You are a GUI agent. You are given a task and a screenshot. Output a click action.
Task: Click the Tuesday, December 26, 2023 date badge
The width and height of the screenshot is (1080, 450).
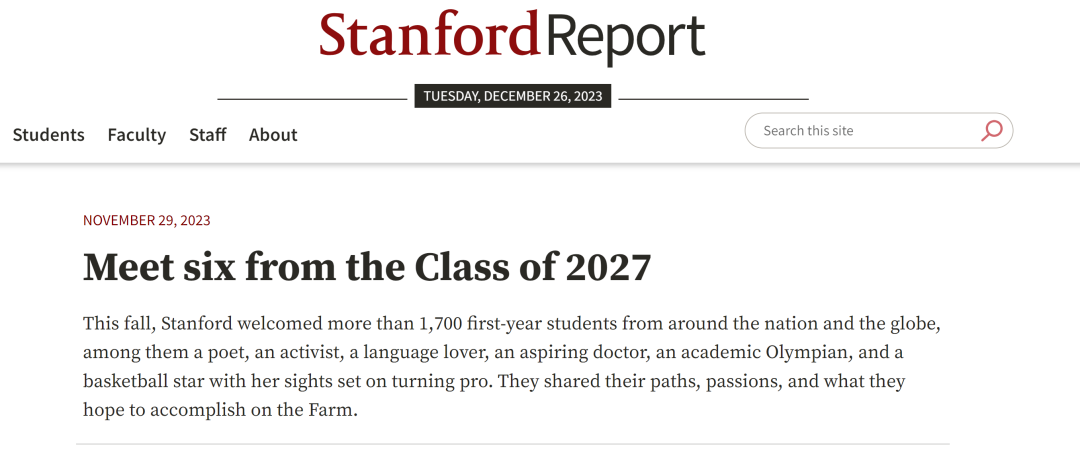click(x=512, y=96)
